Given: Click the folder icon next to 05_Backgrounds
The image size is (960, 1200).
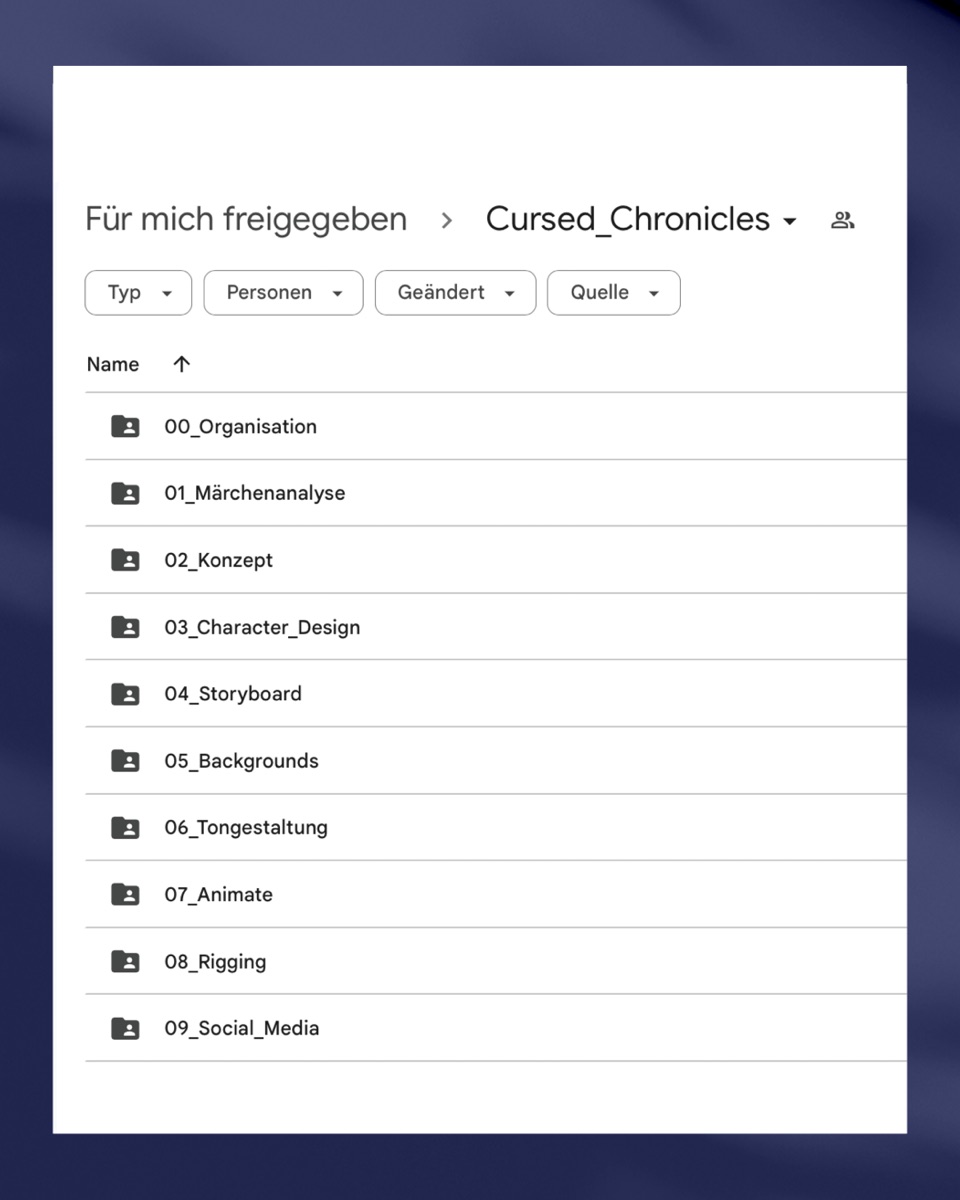Looking at the screenshot, I should pos(125,761).
